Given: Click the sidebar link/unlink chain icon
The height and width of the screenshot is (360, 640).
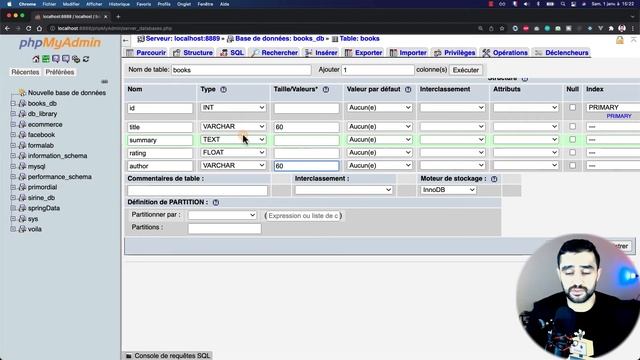Looking at the screenshot, I should point(104,82).
